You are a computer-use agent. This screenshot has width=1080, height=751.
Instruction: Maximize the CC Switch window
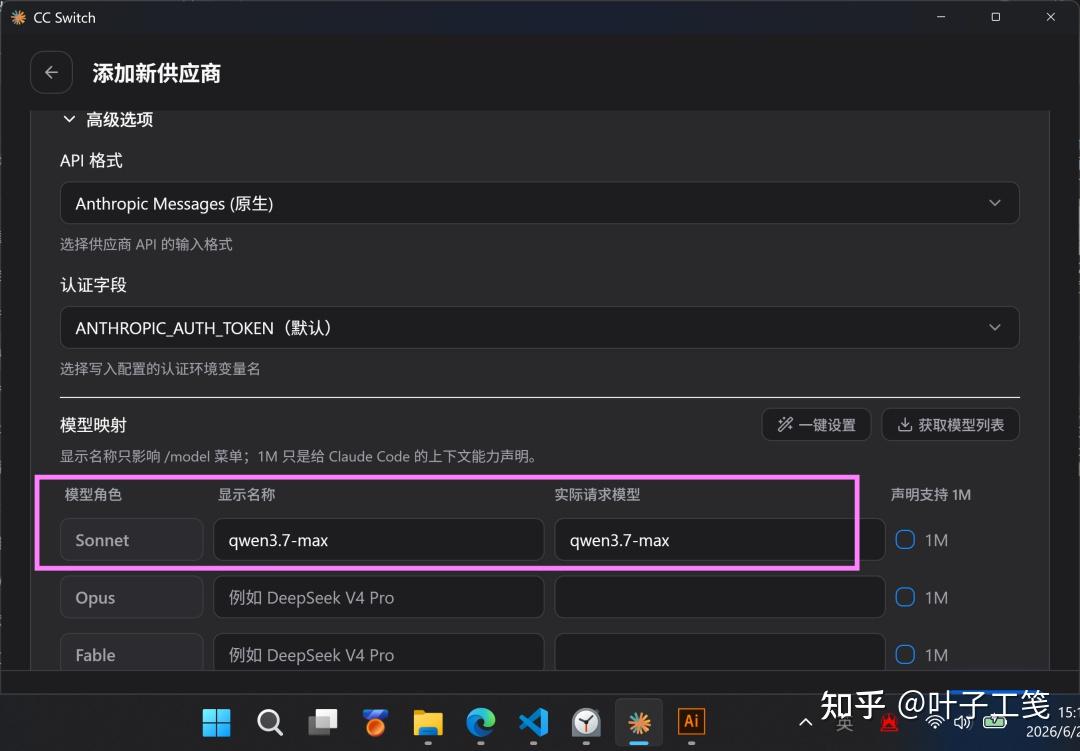995,17
